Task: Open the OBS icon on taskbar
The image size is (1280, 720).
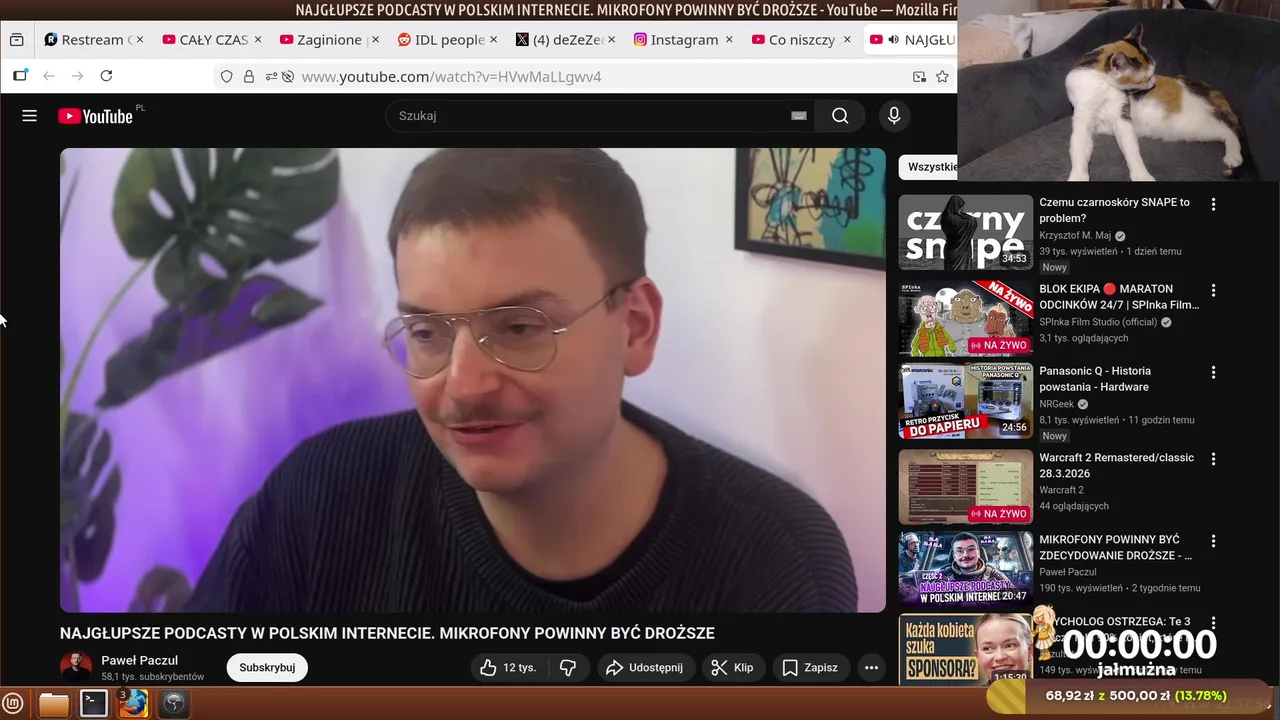Action: [174, 703]
